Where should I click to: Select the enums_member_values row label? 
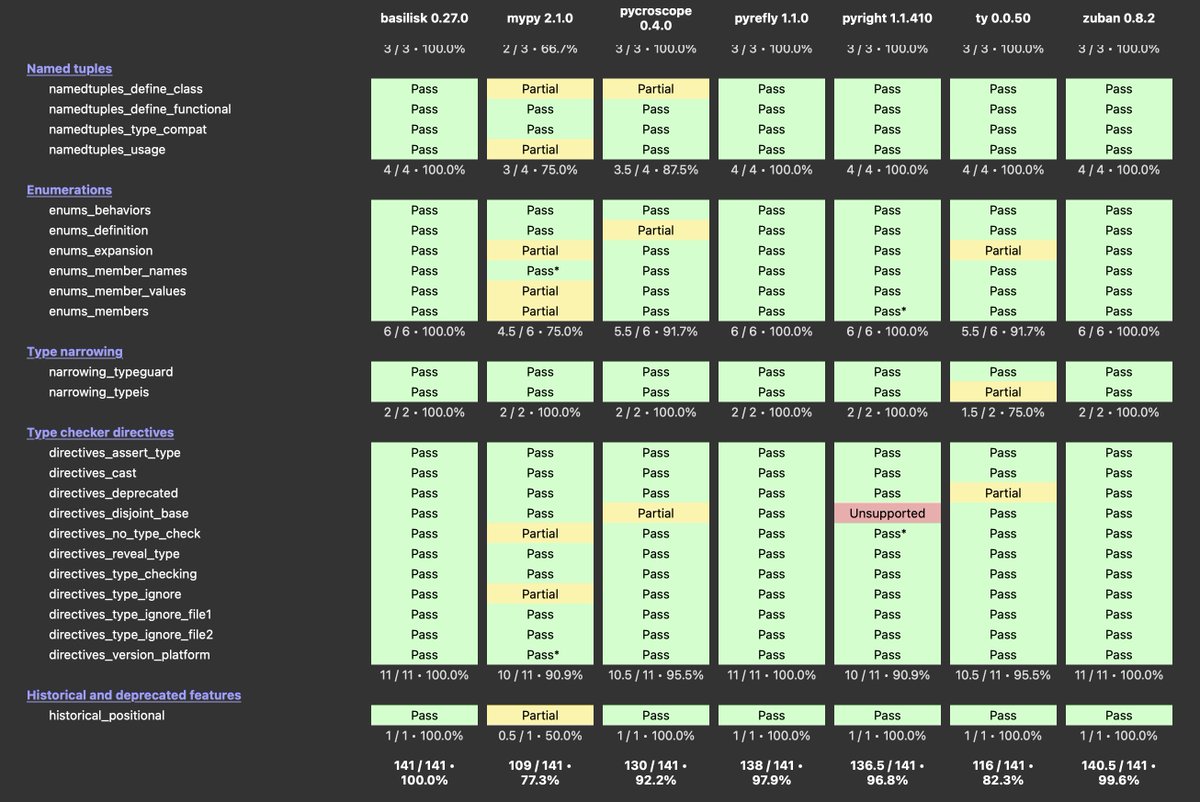point(117,291)
